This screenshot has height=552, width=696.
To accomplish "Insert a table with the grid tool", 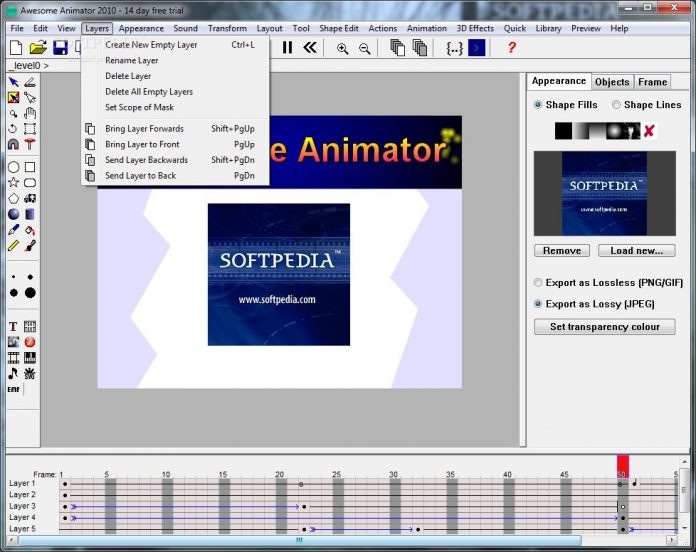I will (30, 327).
